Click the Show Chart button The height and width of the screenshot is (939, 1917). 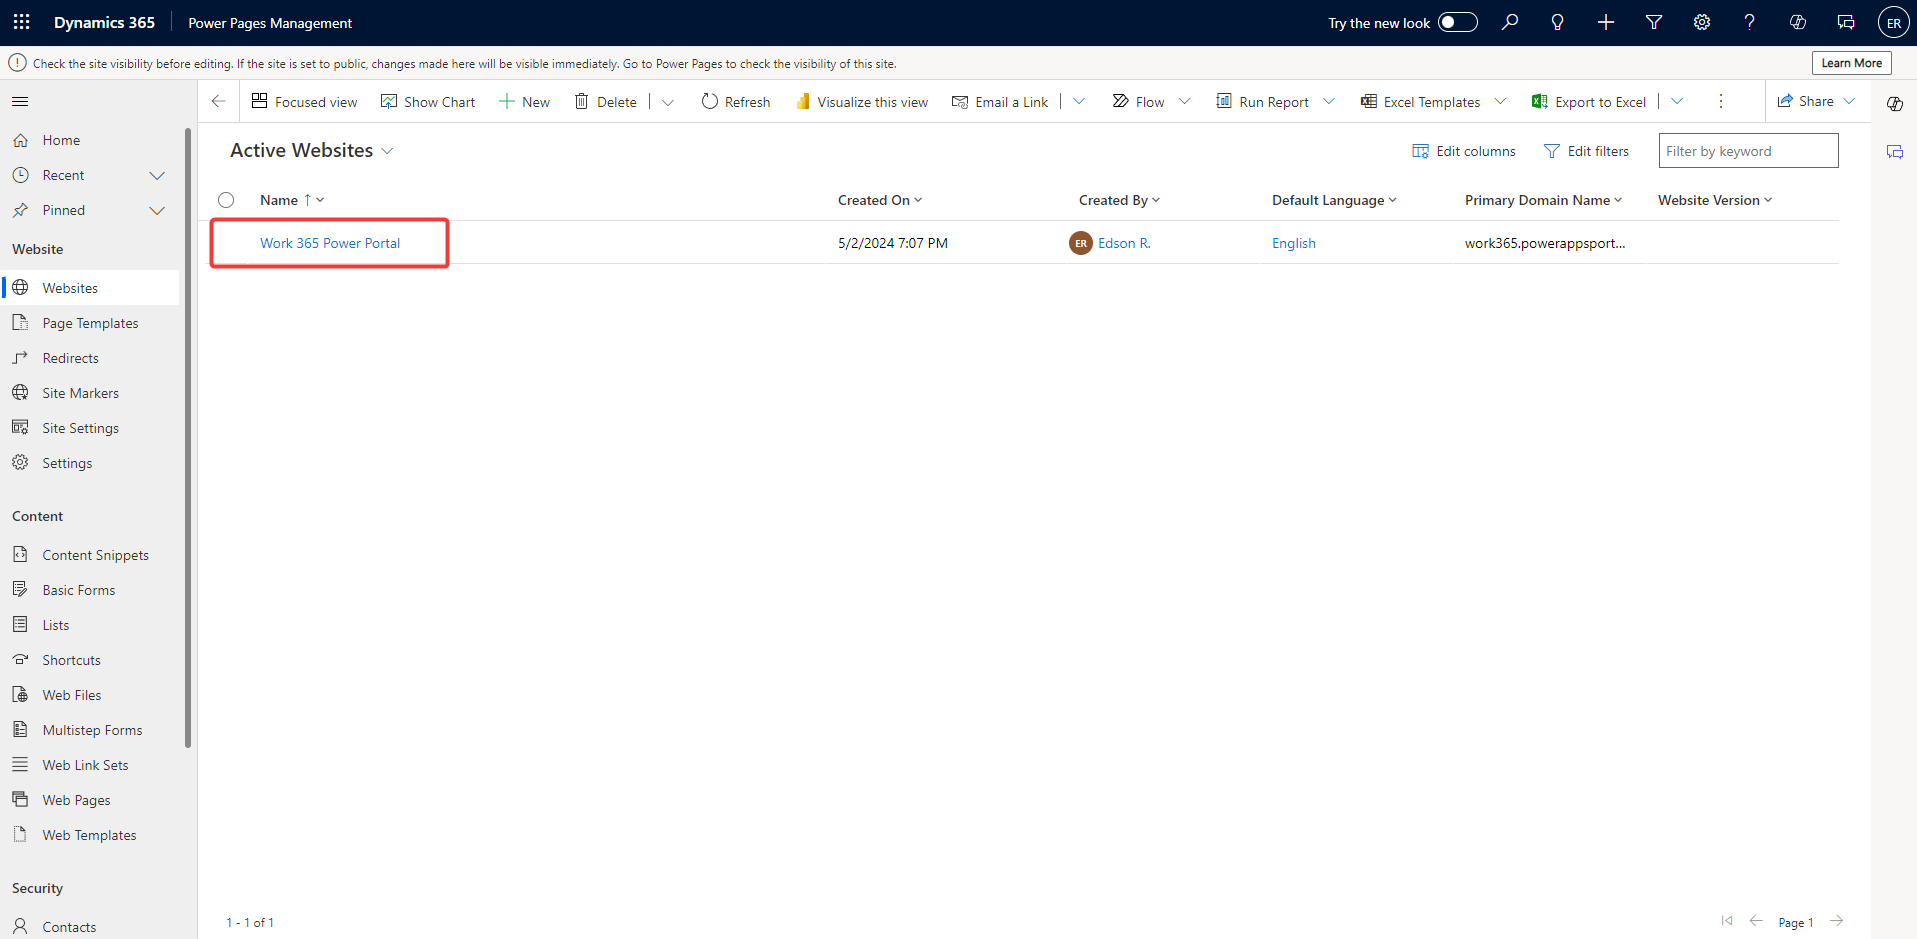428,101
